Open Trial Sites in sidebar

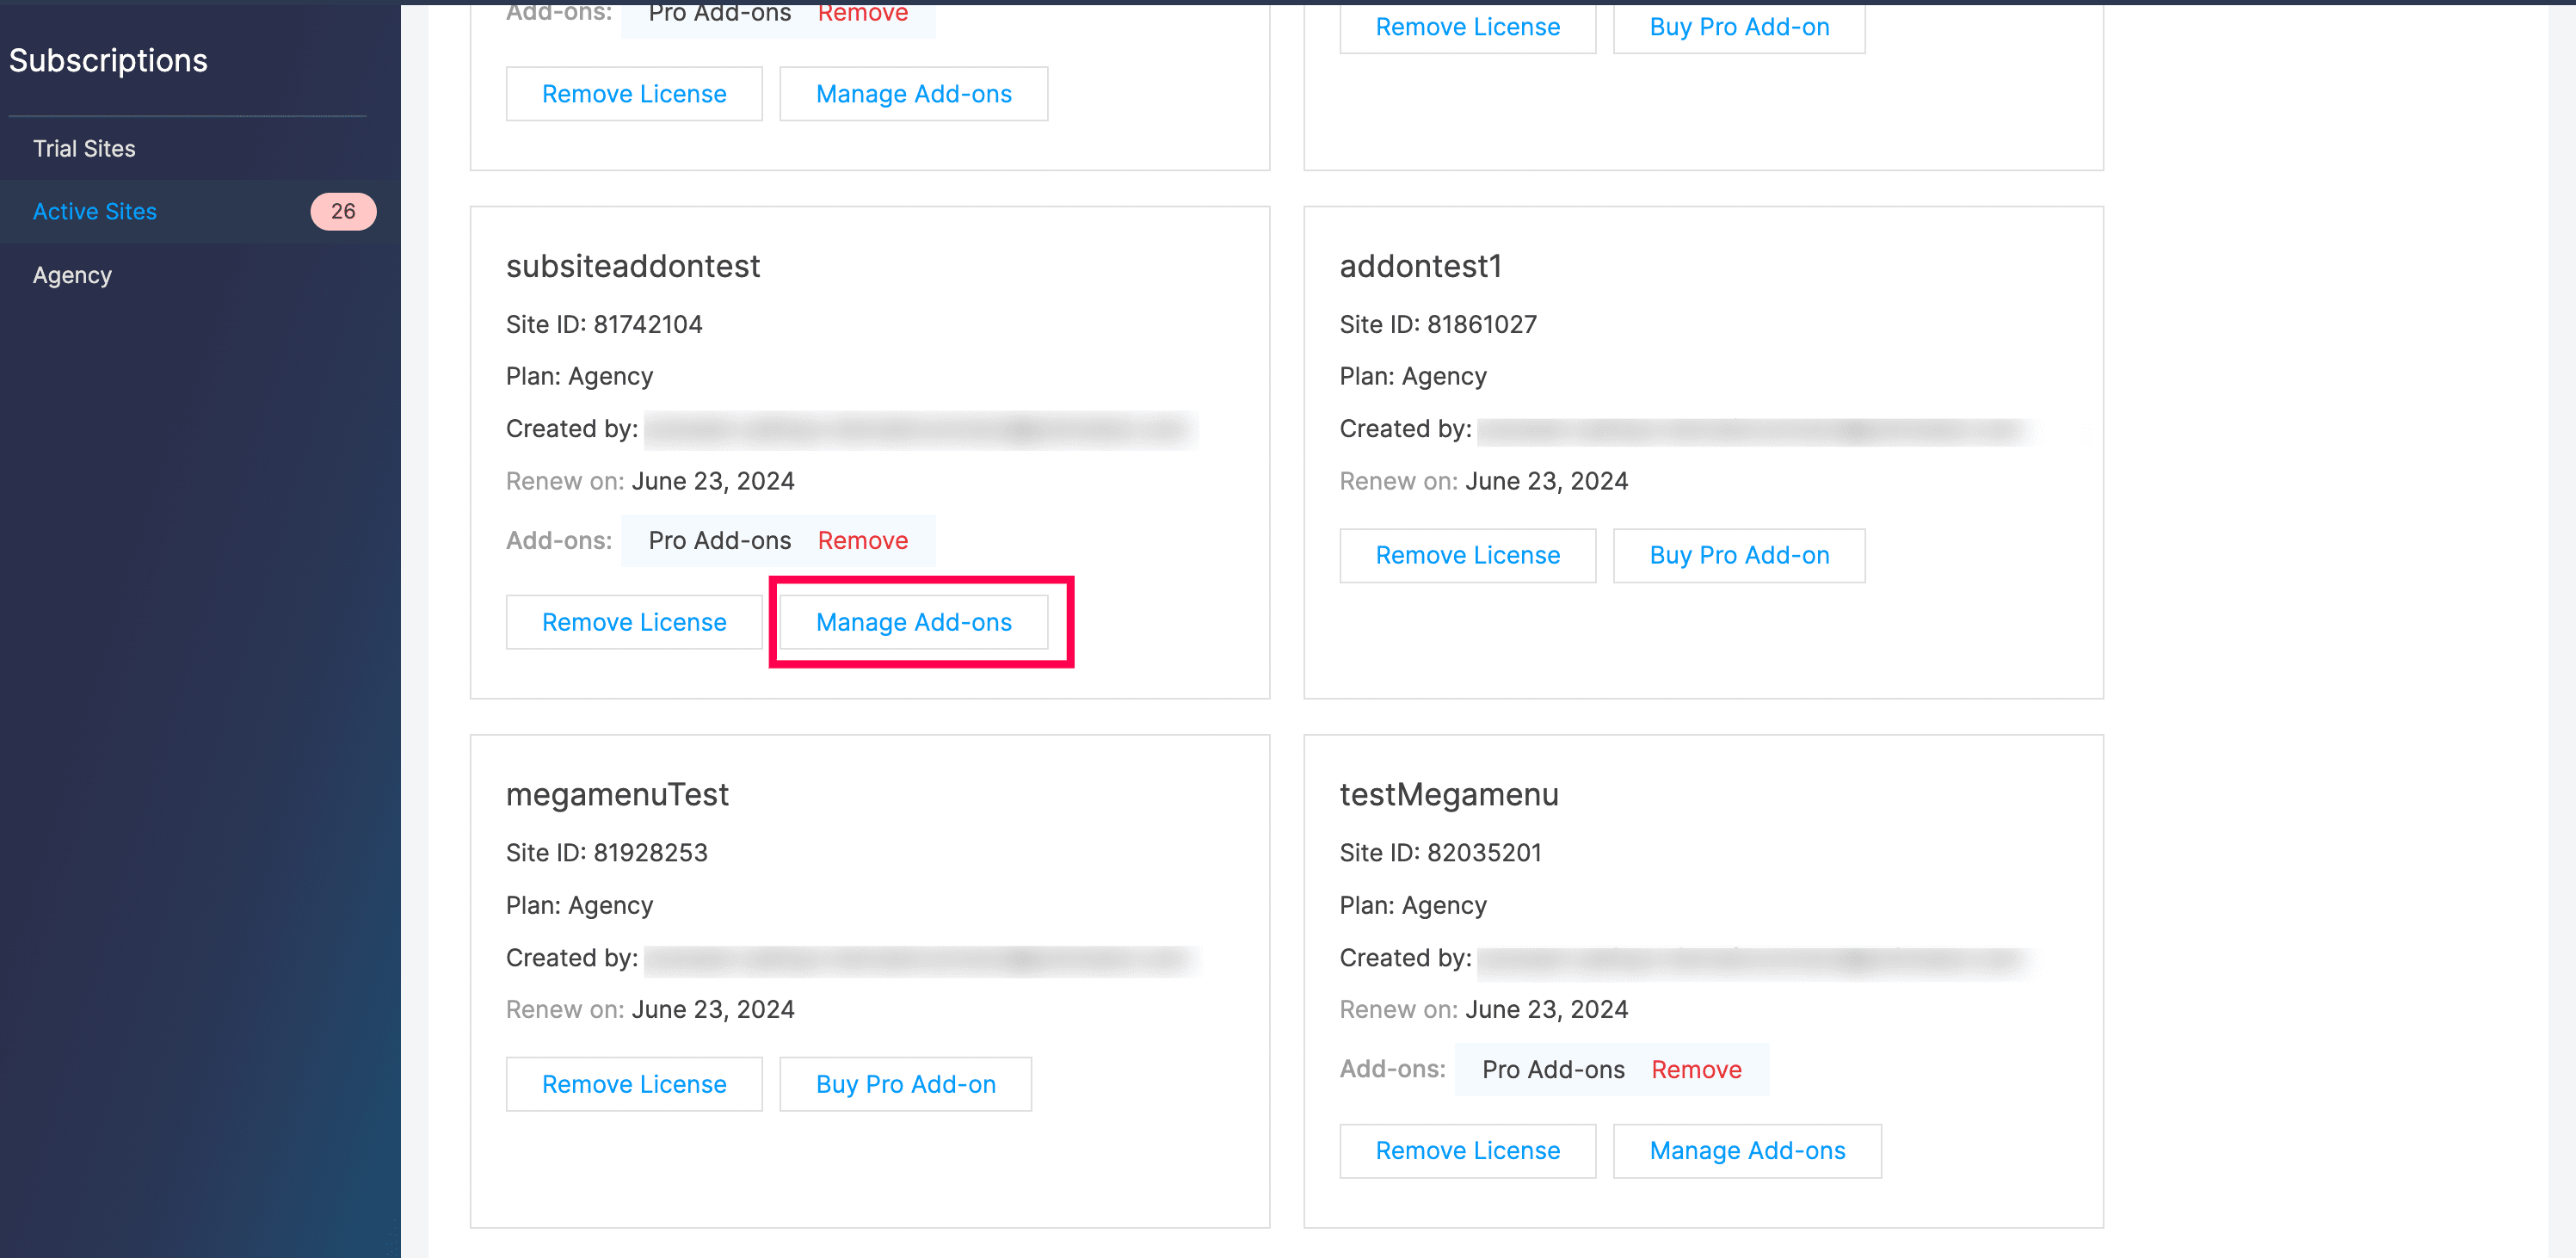[x=84, y=148]
